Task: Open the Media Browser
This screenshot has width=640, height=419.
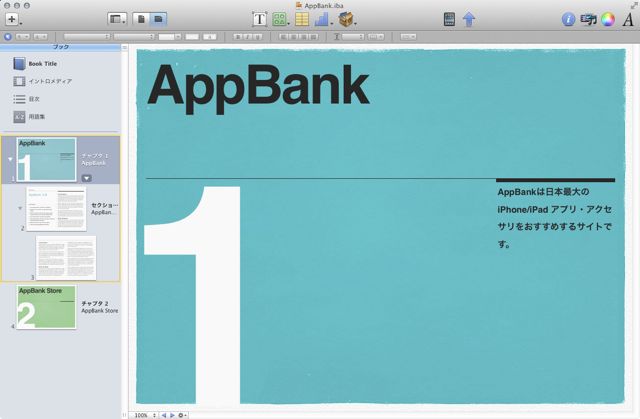Action: point(588,19)
